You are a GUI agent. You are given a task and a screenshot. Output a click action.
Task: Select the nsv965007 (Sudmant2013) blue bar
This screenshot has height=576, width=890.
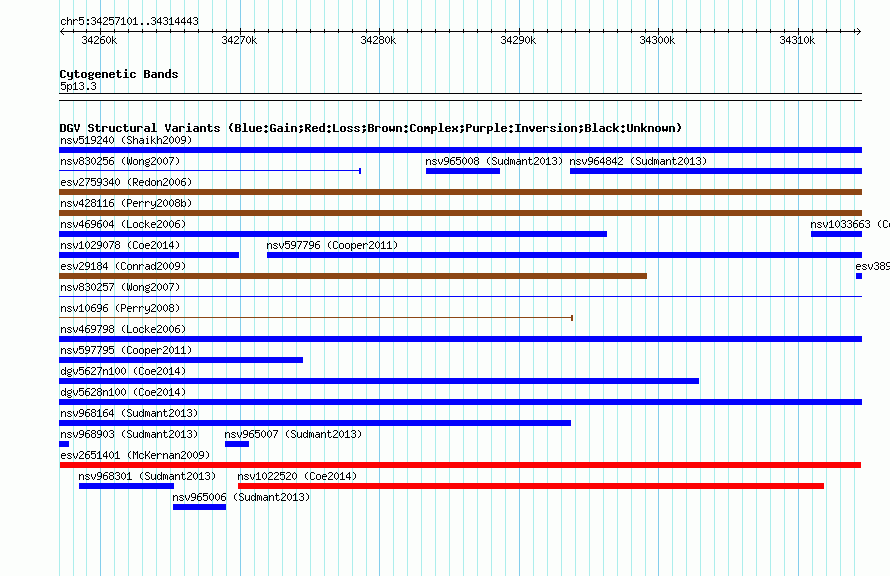[x=237, y=444]
